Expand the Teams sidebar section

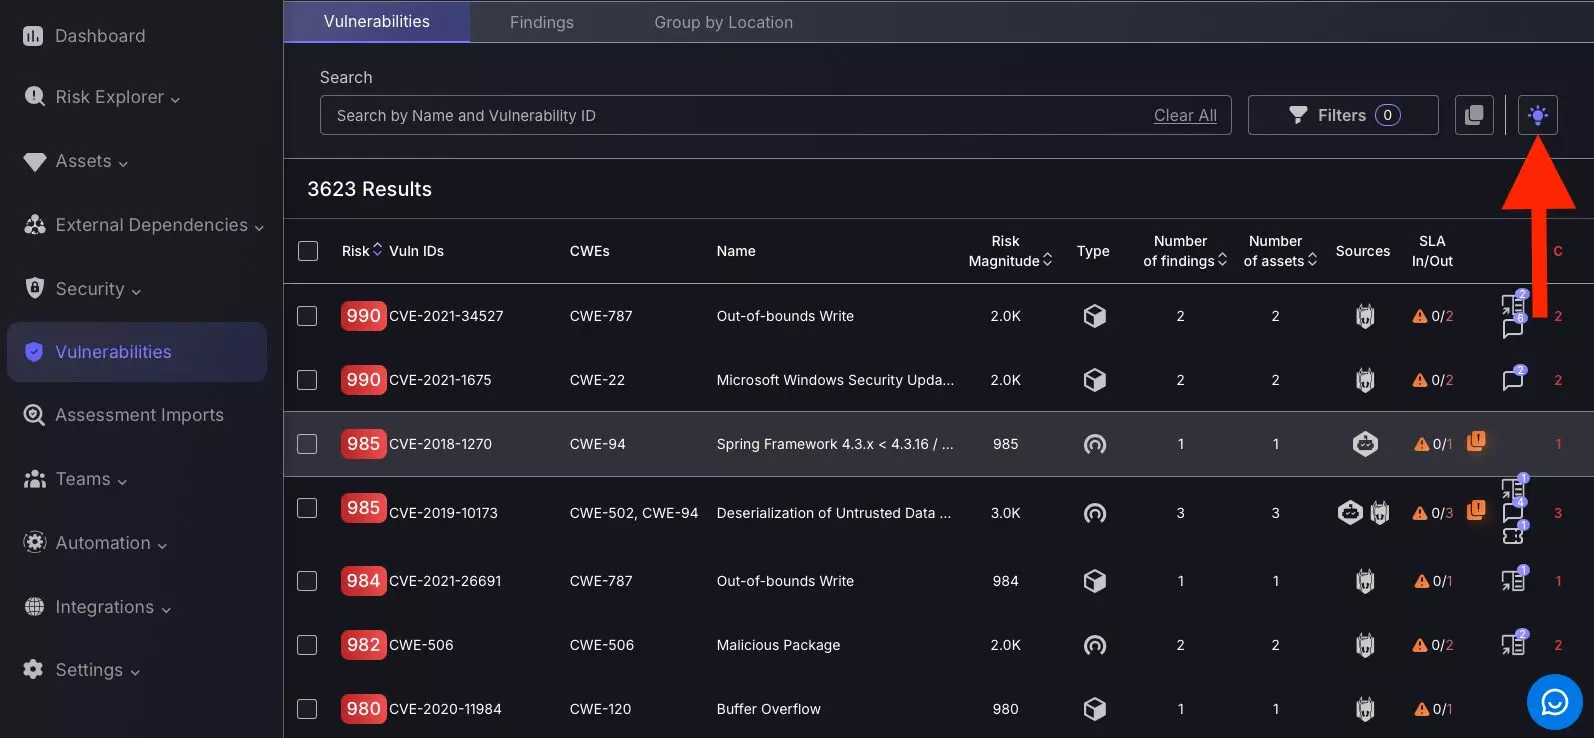point(76,479)
